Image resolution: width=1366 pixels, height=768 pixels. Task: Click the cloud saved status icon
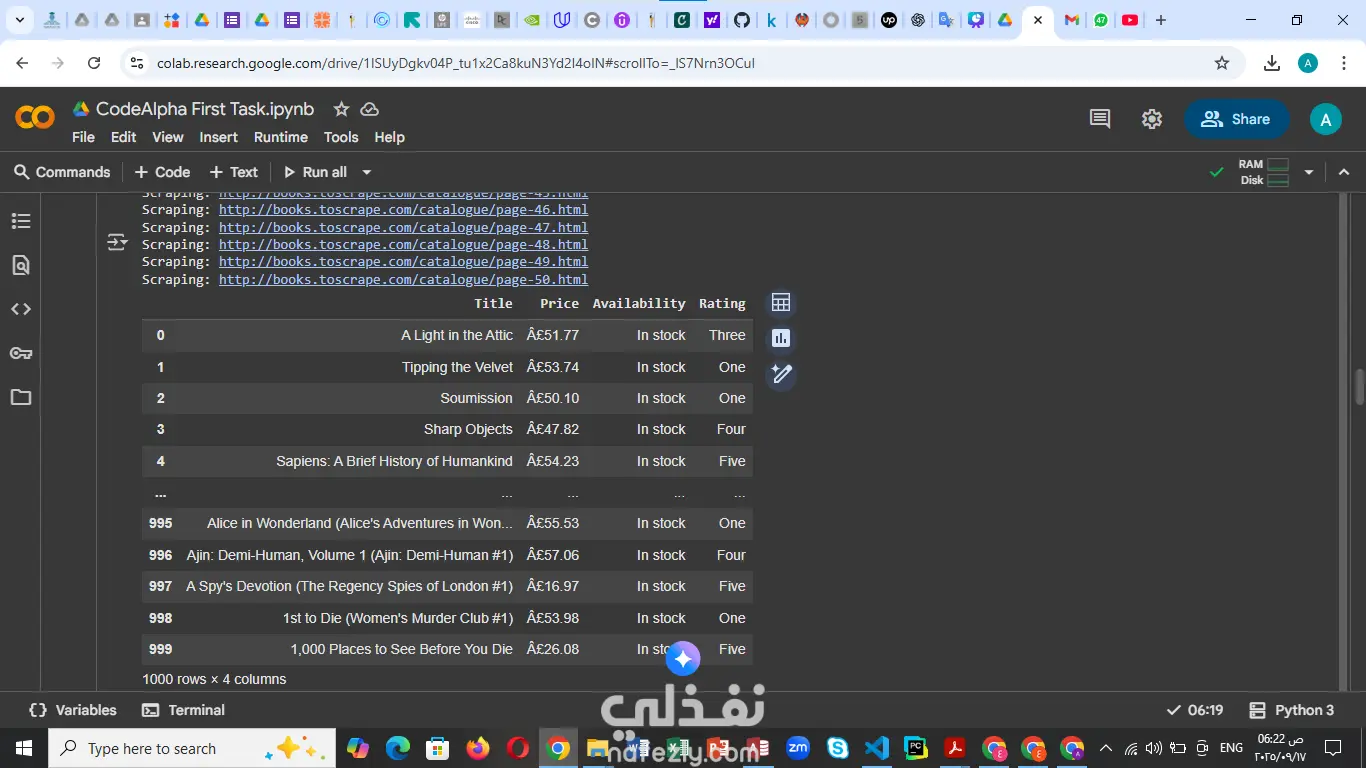pyautogui.click(x=369, y=109)
